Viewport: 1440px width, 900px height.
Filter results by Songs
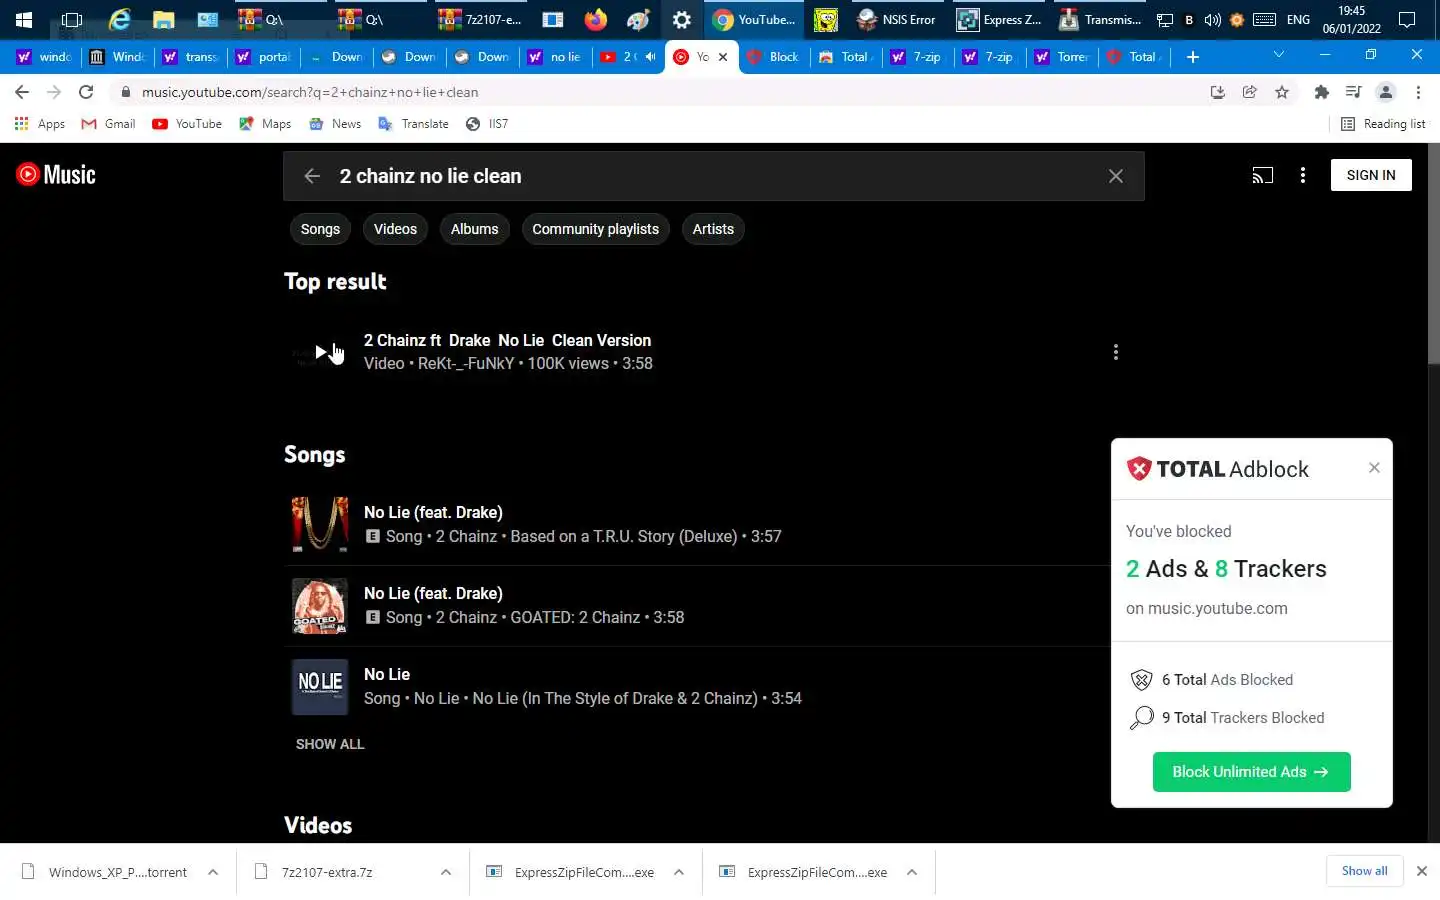[x=320, y=229]
